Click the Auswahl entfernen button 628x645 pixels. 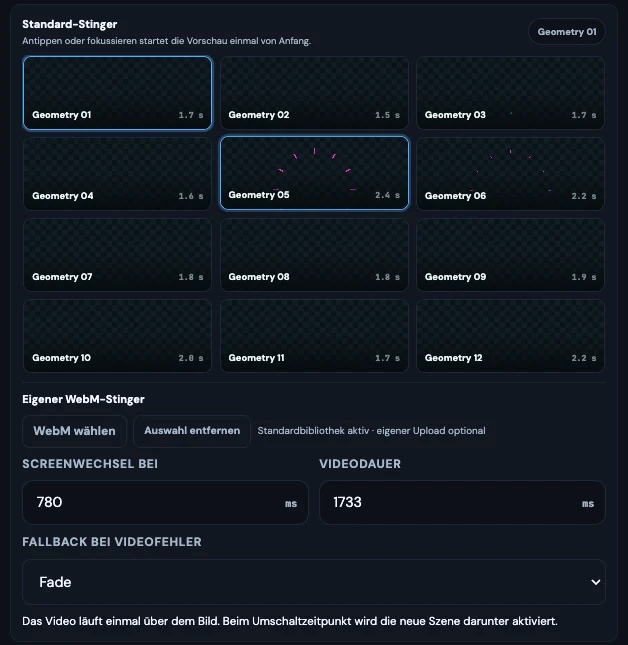192,431
